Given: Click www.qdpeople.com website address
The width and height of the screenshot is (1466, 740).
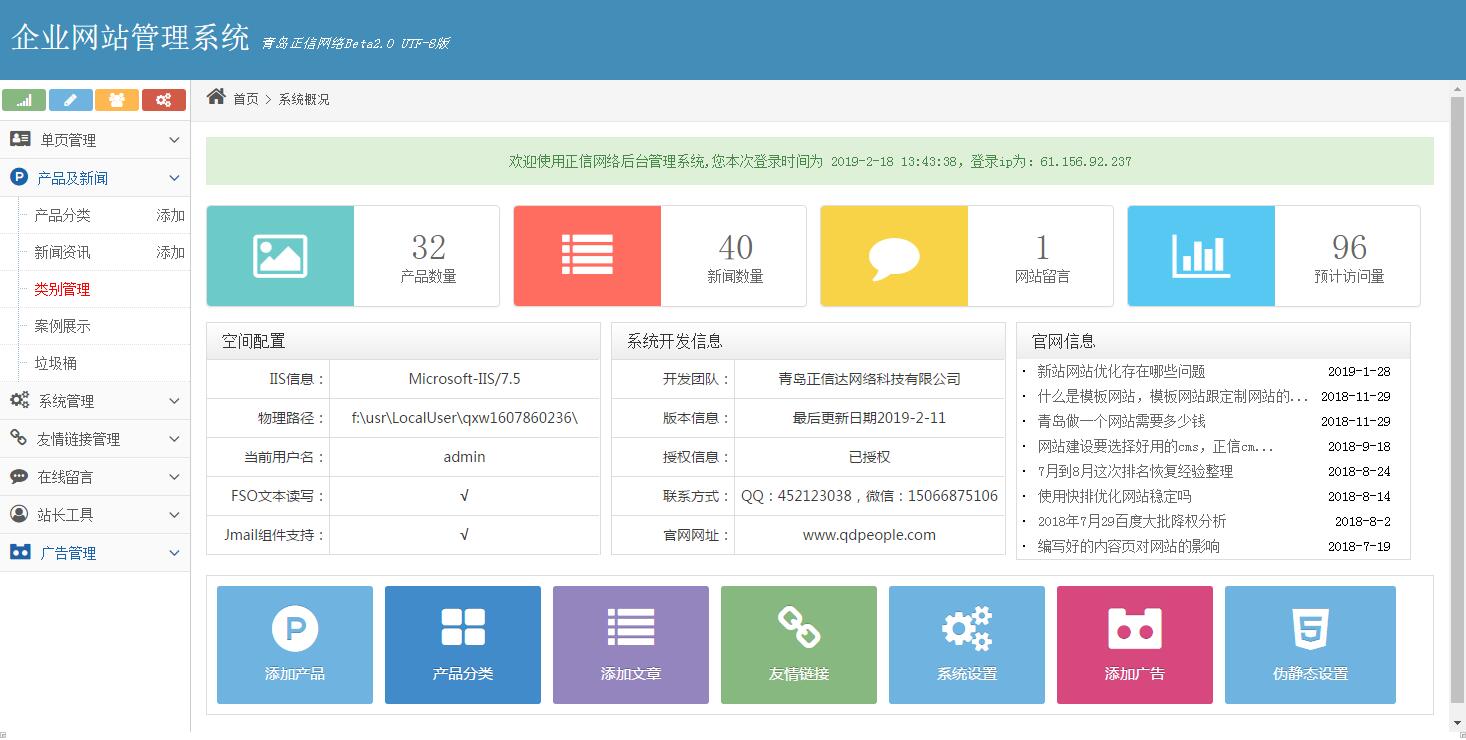Looking at the screenshot, I should click(x=869, y=535).
